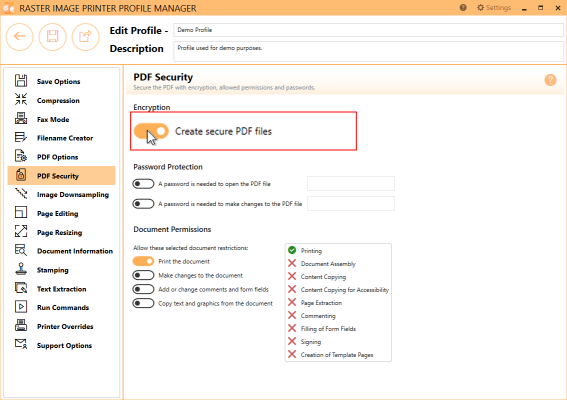Image resolution: width=567 pixels, height=400 pixels.
Task: Click Signing in permissions list
Action: pos(311,342)
